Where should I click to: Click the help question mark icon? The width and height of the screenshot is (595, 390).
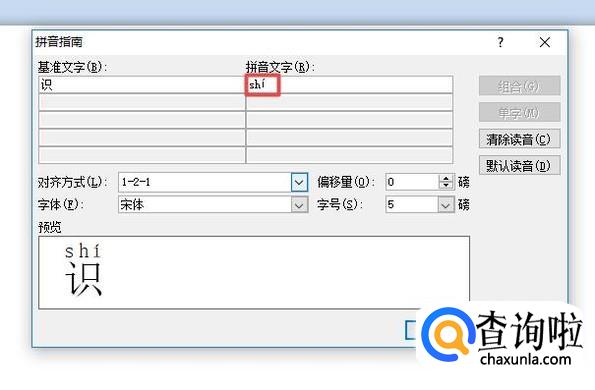point(501,42)
